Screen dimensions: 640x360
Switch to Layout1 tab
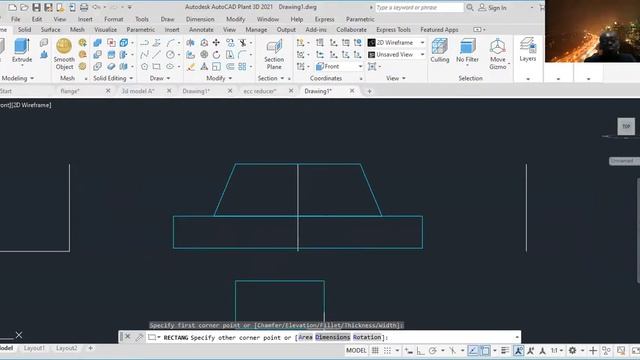click(x=34, y=348)
